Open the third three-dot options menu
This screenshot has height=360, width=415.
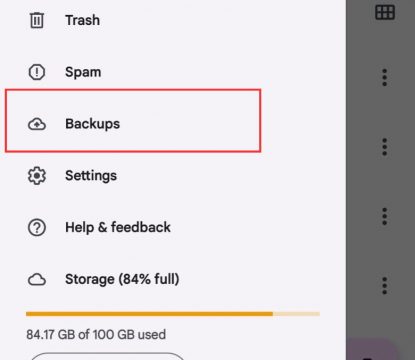(385, 216)
